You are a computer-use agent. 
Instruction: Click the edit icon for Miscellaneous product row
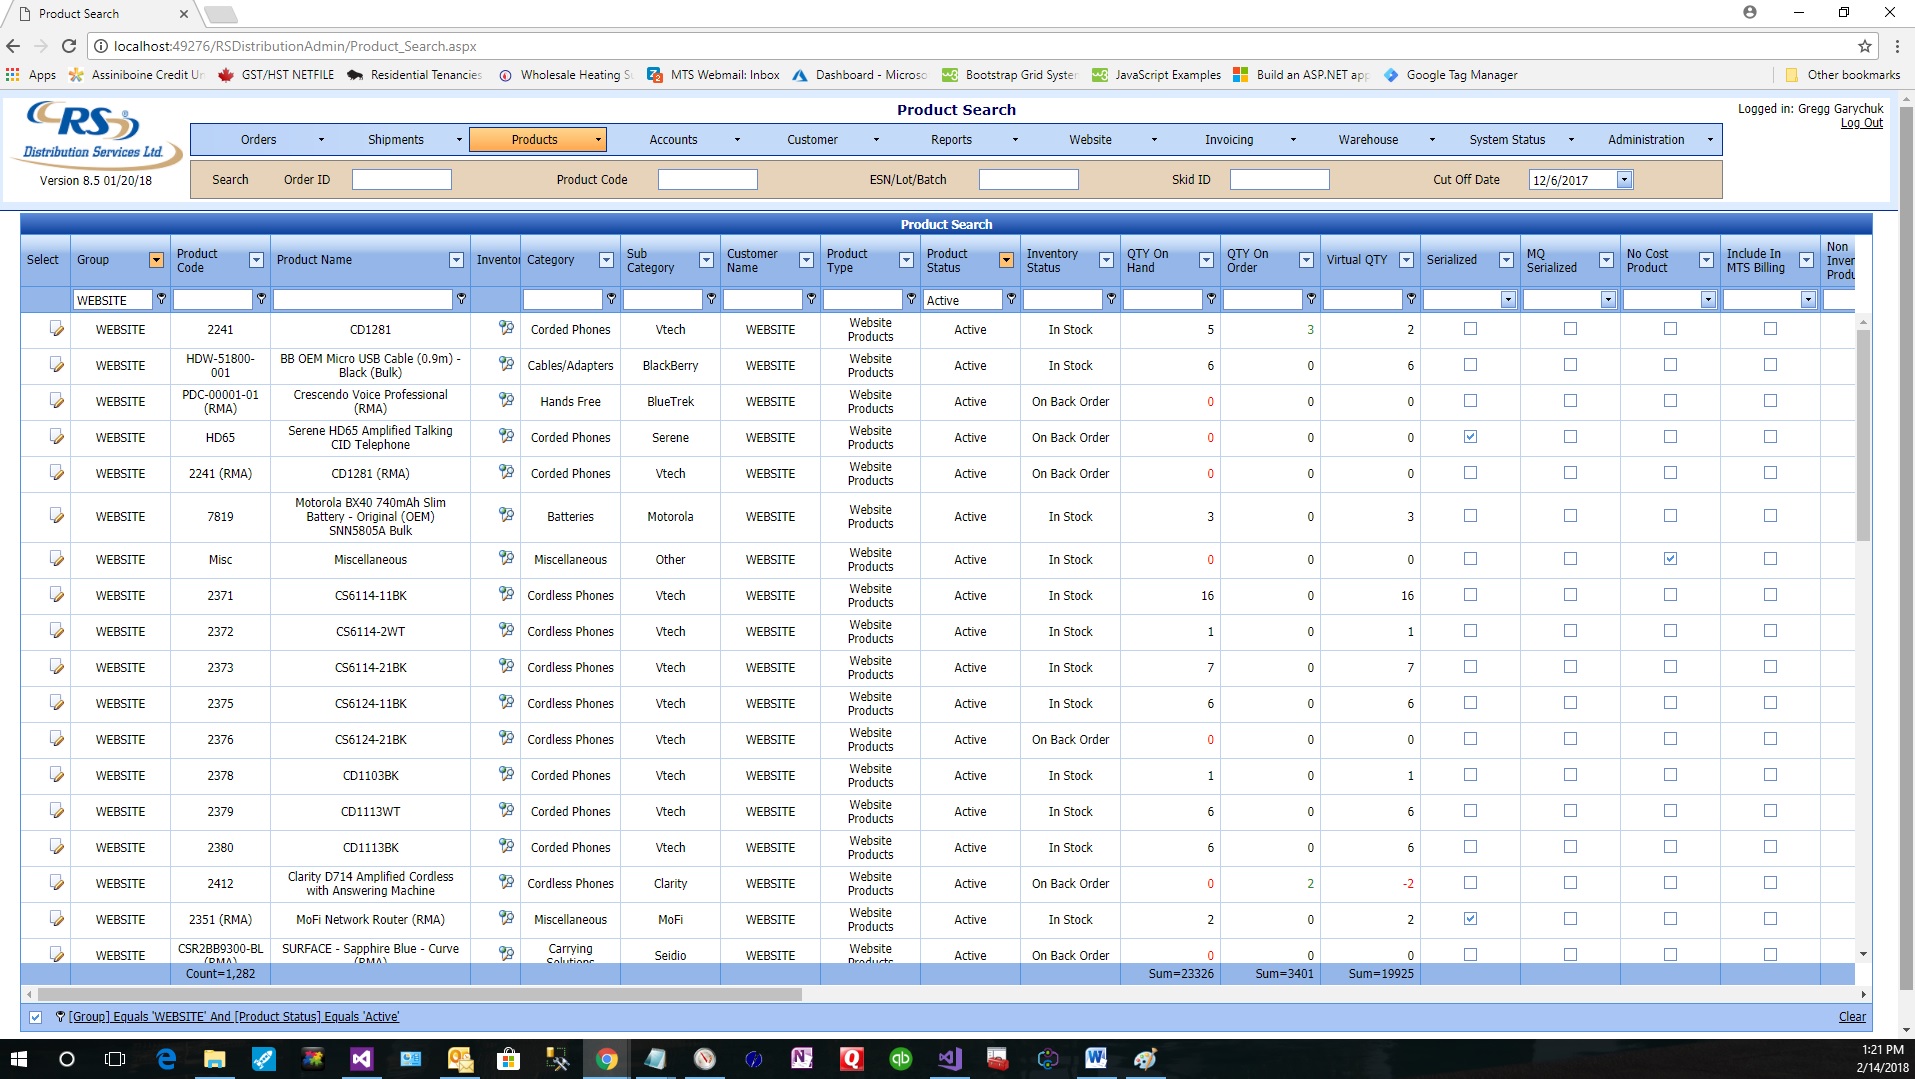[56, 559]
